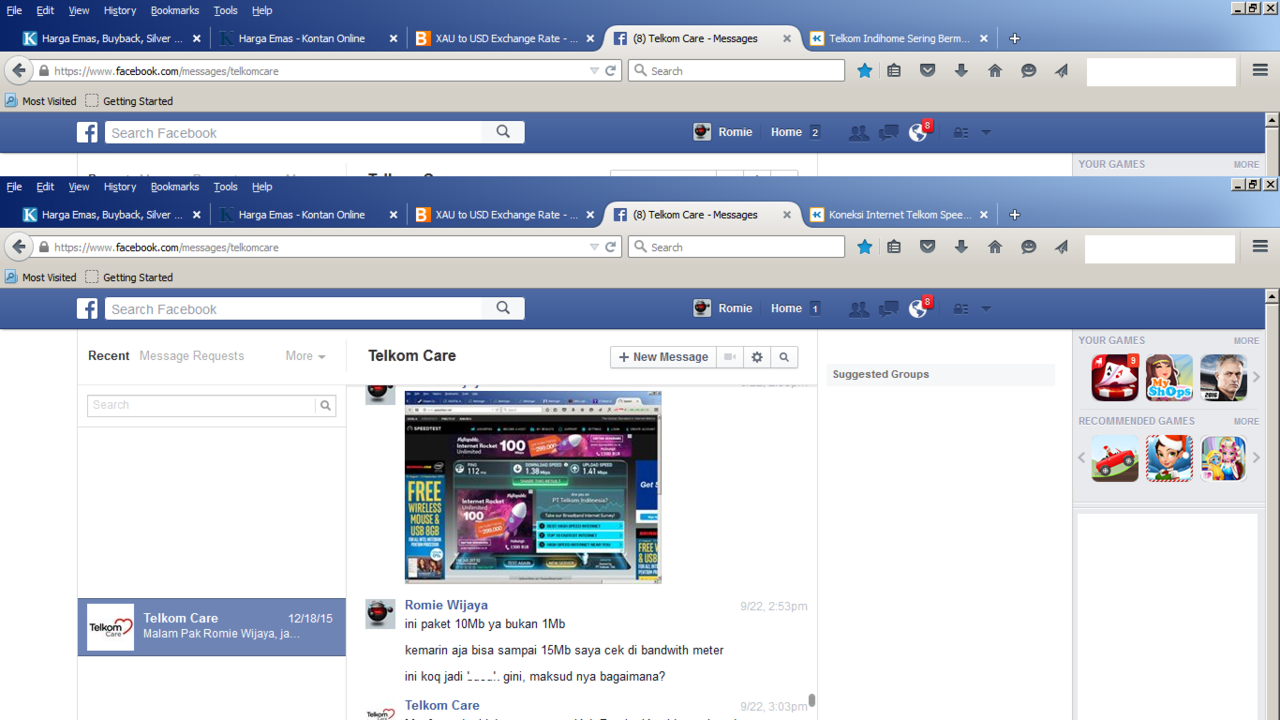Open the Hello chat smiley icon in the front window
The image size is (1280, 720).
click(x=1029, y=247)
